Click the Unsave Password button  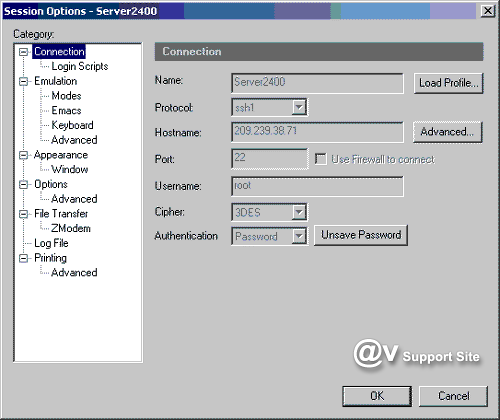pos(361,235)
